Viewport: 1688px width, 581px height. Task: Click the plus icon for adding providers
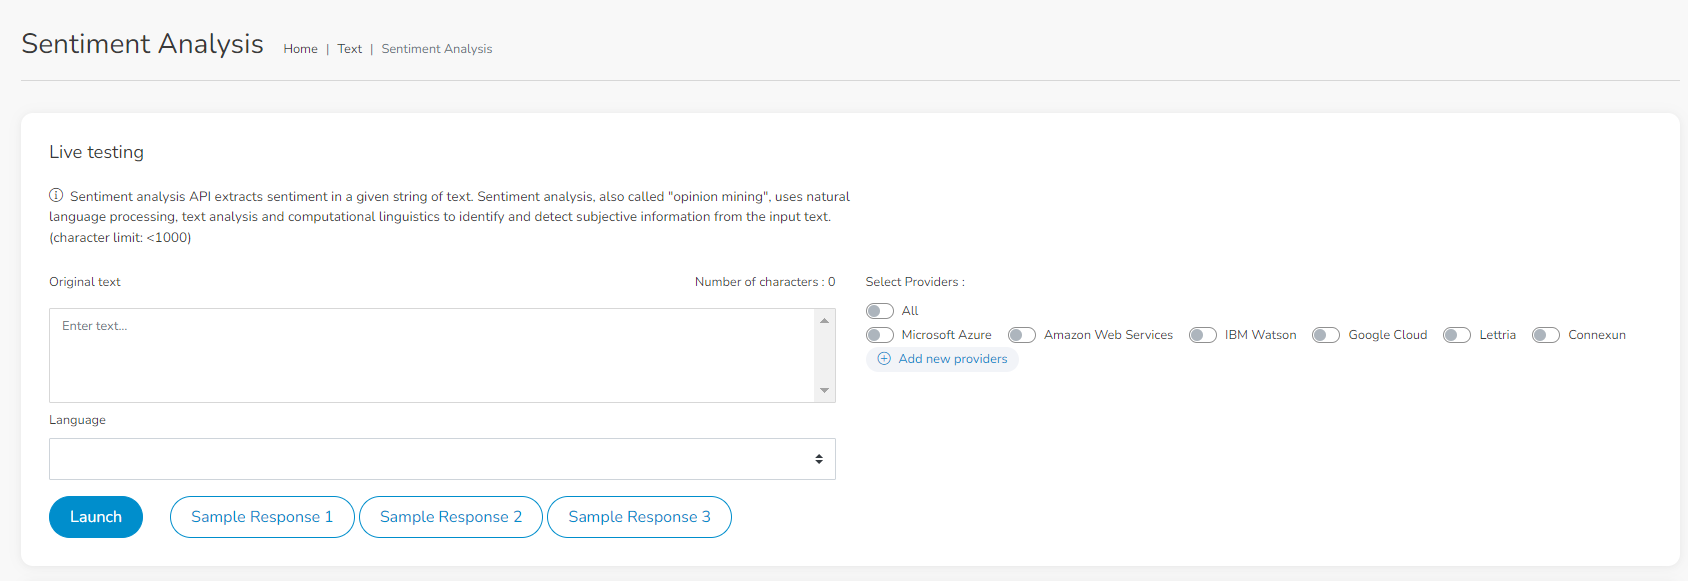pyautogui.click(x=884, y=359)
